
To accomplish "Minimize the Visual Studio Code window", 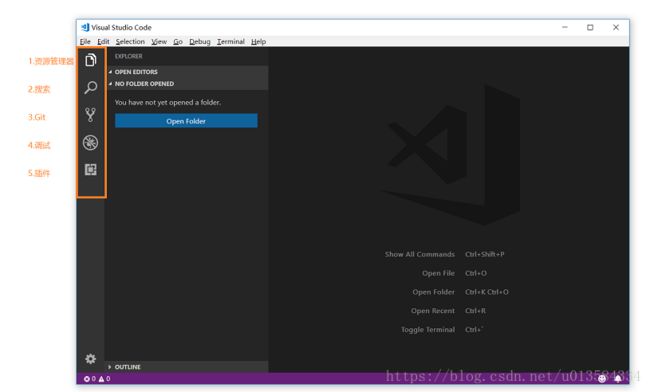I will click(x=565, y=27).
